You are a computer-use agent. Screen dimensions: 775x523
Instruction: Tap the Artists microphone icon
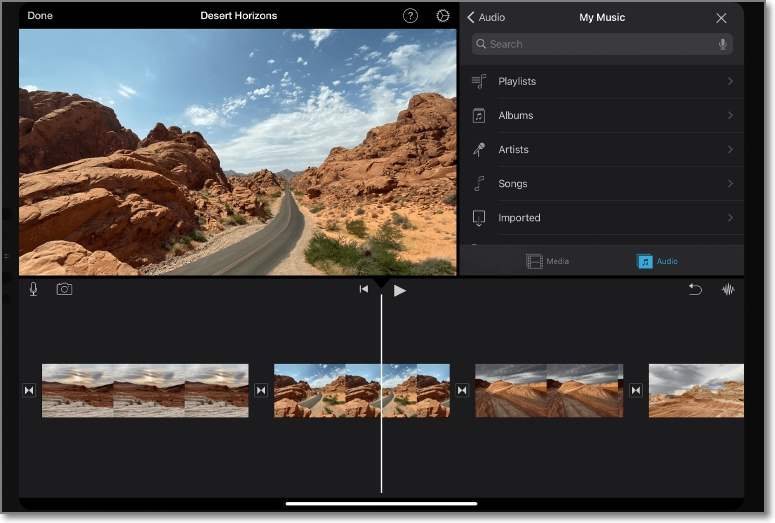click(479, 149)
